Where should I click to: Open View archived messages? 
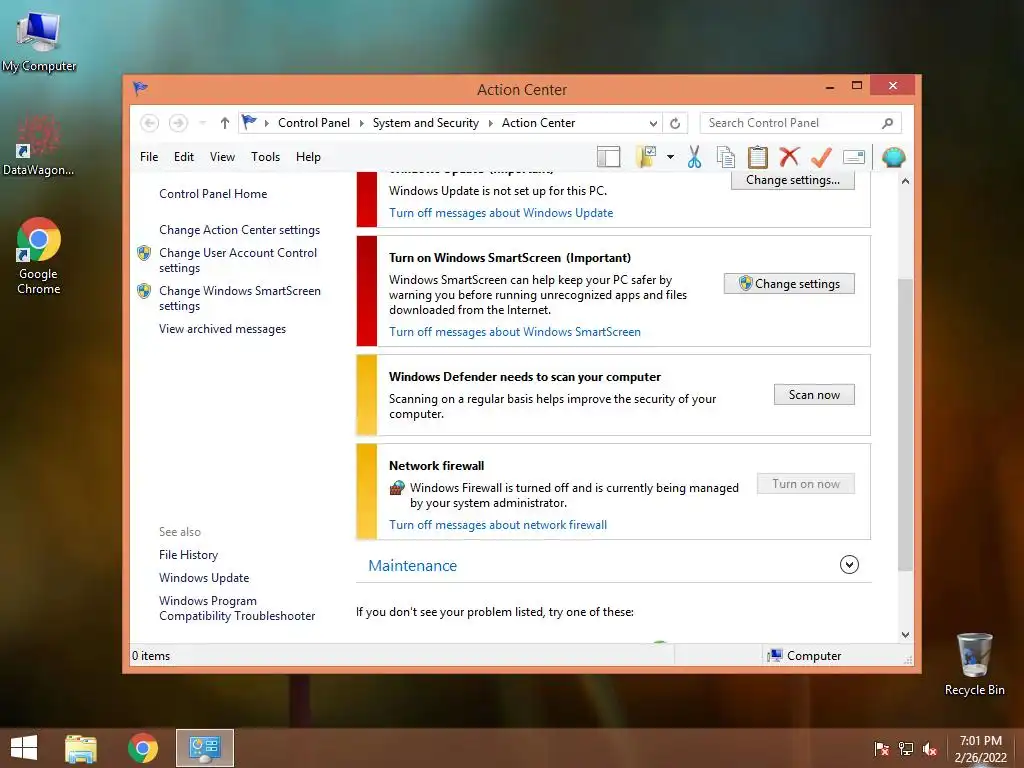coord(222,329)
